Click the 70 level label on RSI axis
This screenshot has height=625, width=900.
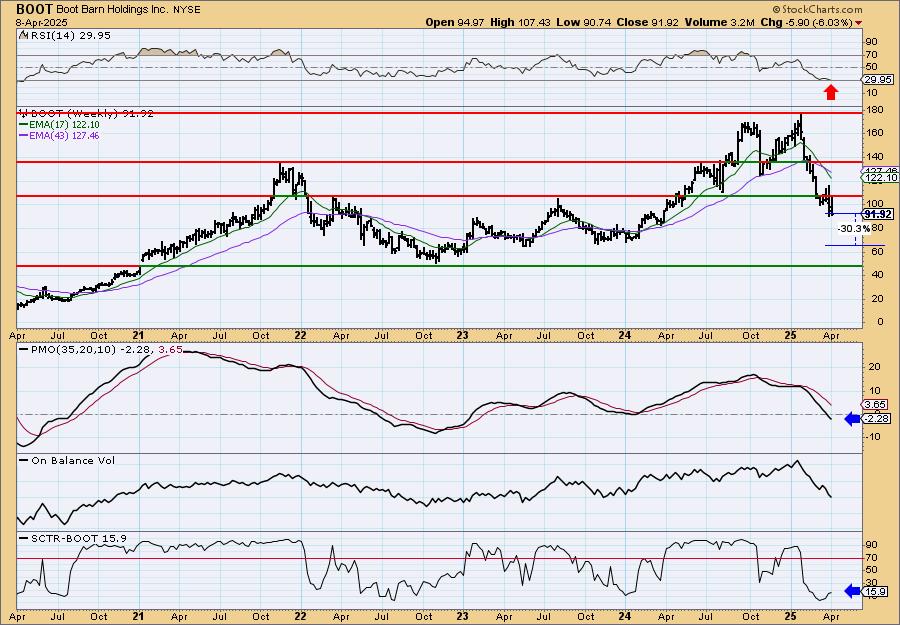pyautogui.click(x=871, y=55)
